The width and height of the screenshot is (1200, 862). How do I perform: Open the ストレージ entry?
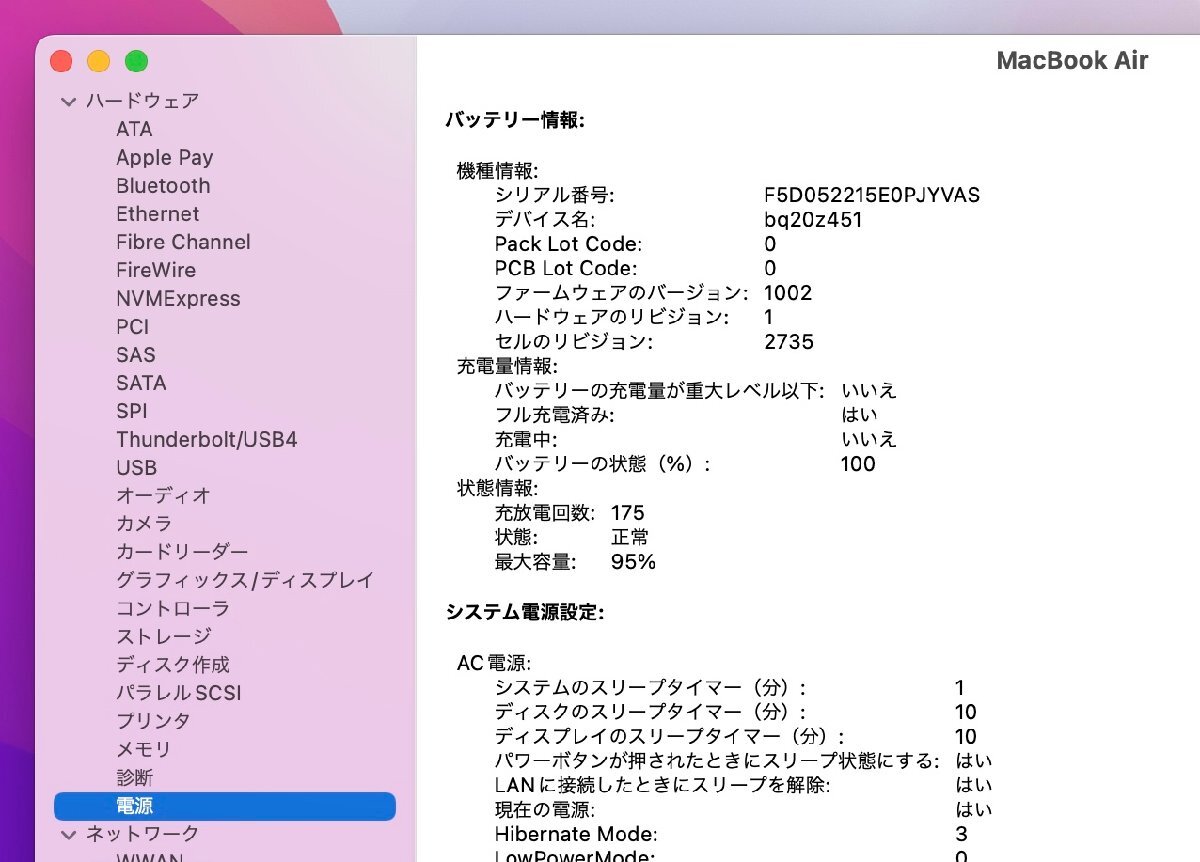click(163, 636)
